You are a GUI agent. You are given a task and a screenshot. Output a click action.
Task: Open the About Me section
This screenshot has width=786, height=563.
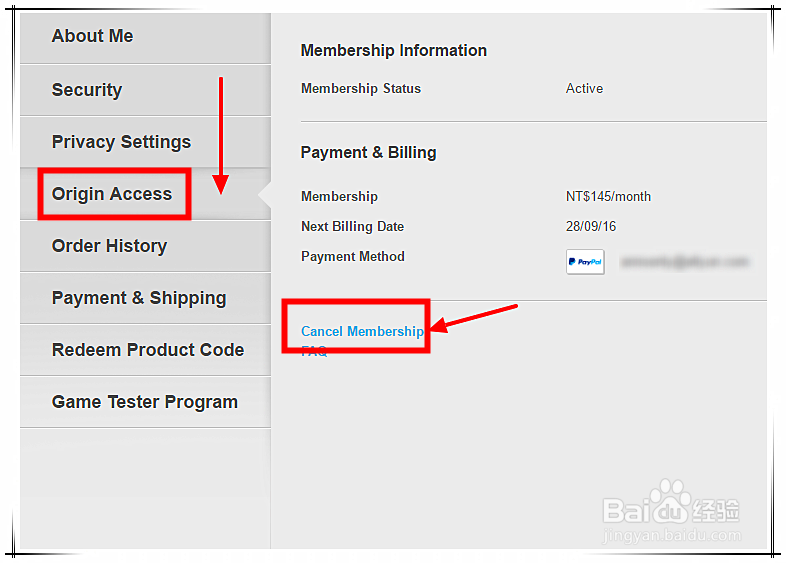[x=92, y=36]
